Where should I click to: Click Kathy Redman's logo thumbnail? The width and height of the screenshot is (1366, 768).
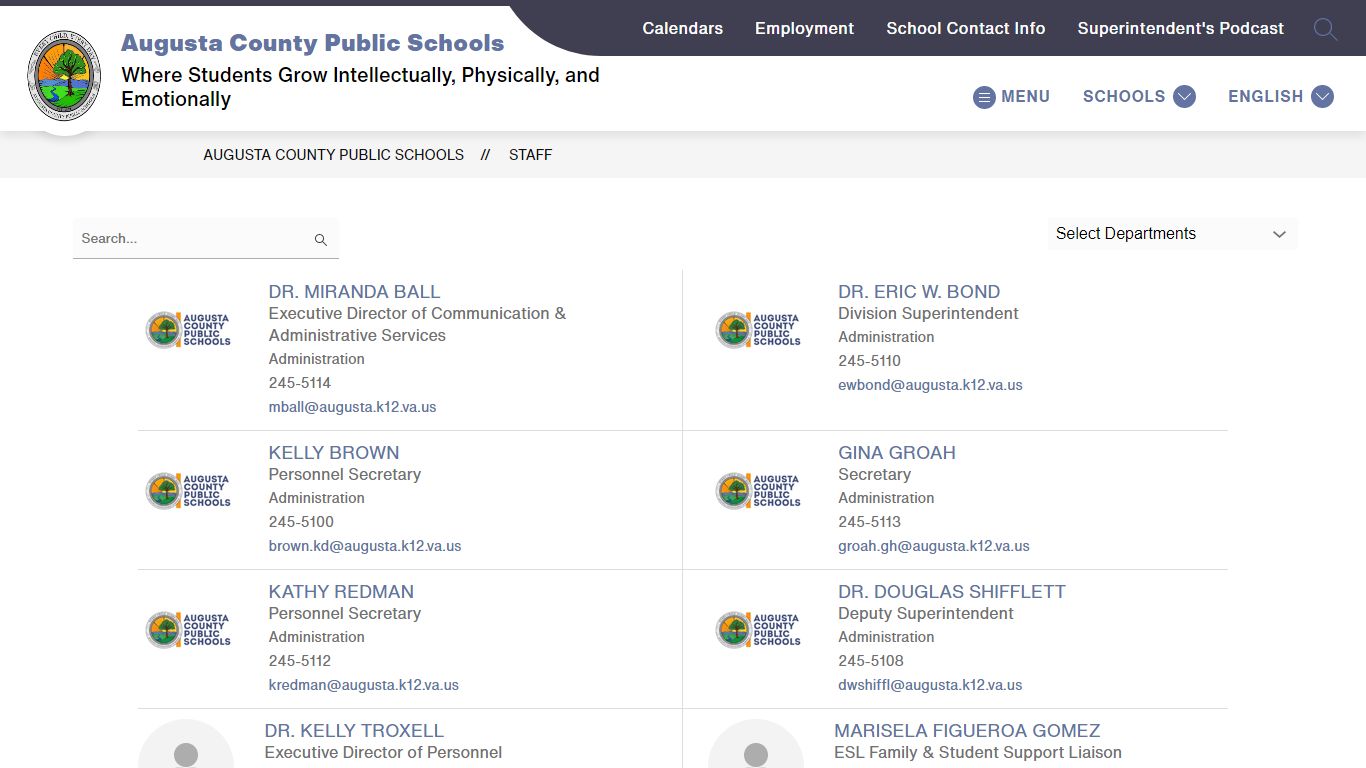tap(188, 630)
